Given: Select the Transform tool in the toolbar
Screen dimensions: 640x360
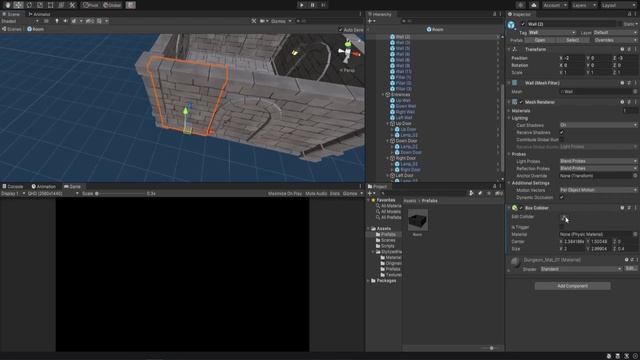Looking at the screenshot, I should (x=61, y=5).
